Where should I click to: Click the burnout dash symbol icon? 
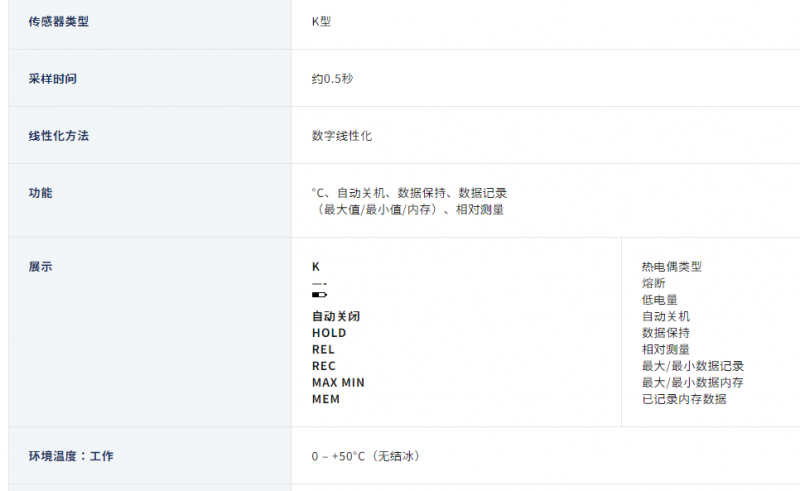[x=319, y=284]
